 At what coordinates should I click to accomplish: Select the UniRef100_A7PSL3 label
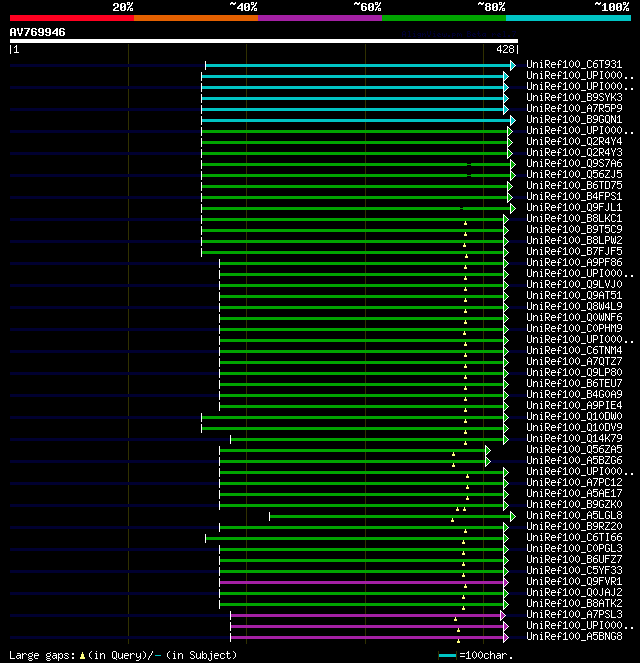[x=574, y=614]
